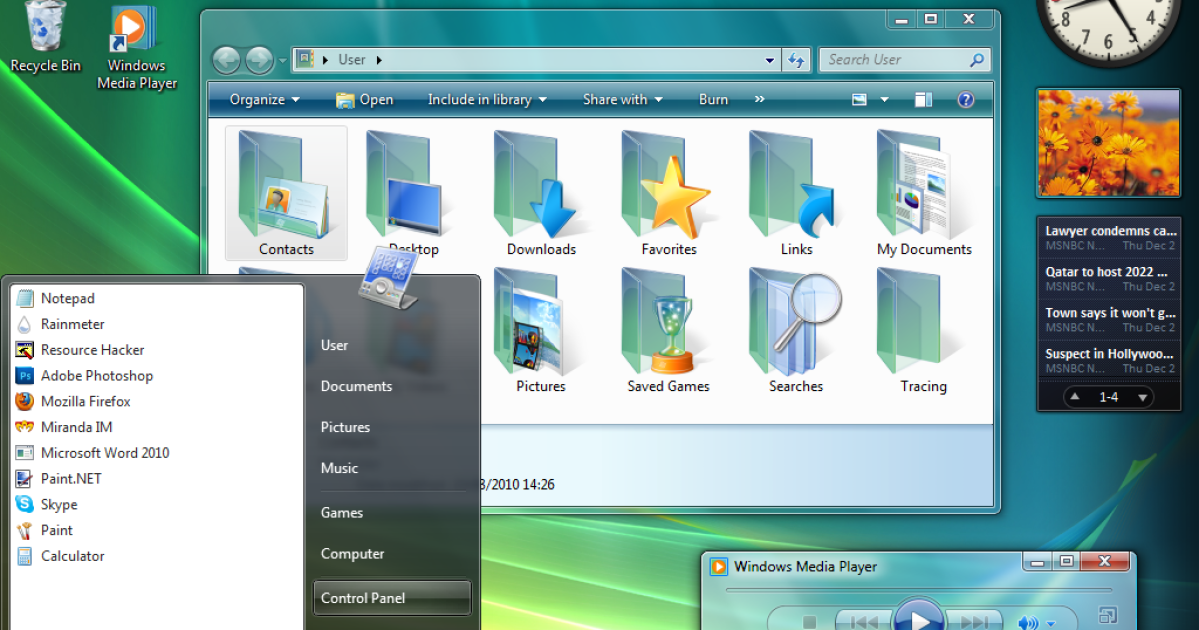Select the My Documents folder icon
The height and width of the screenshot is (630, 1199).
point(924,193)
